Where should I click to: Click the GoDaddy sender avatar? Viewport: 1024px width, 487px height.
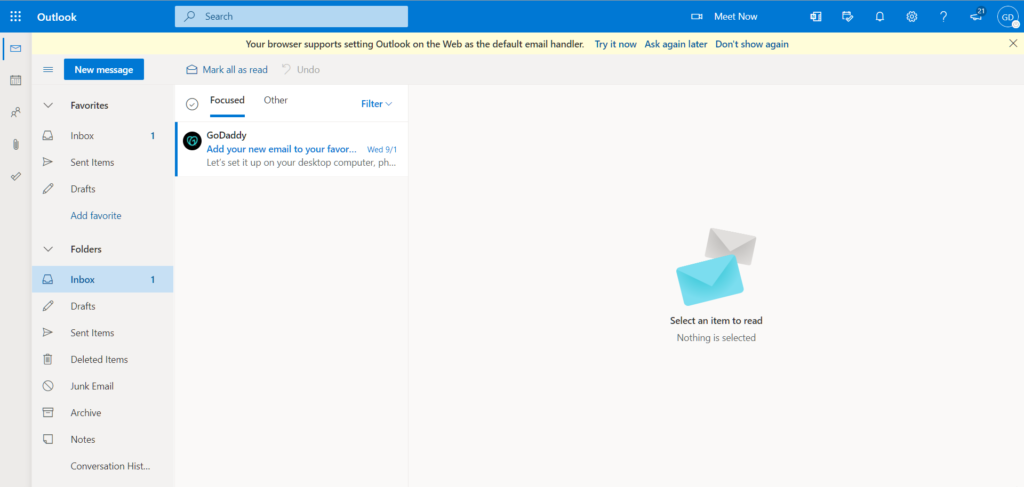tap(192, 140)
